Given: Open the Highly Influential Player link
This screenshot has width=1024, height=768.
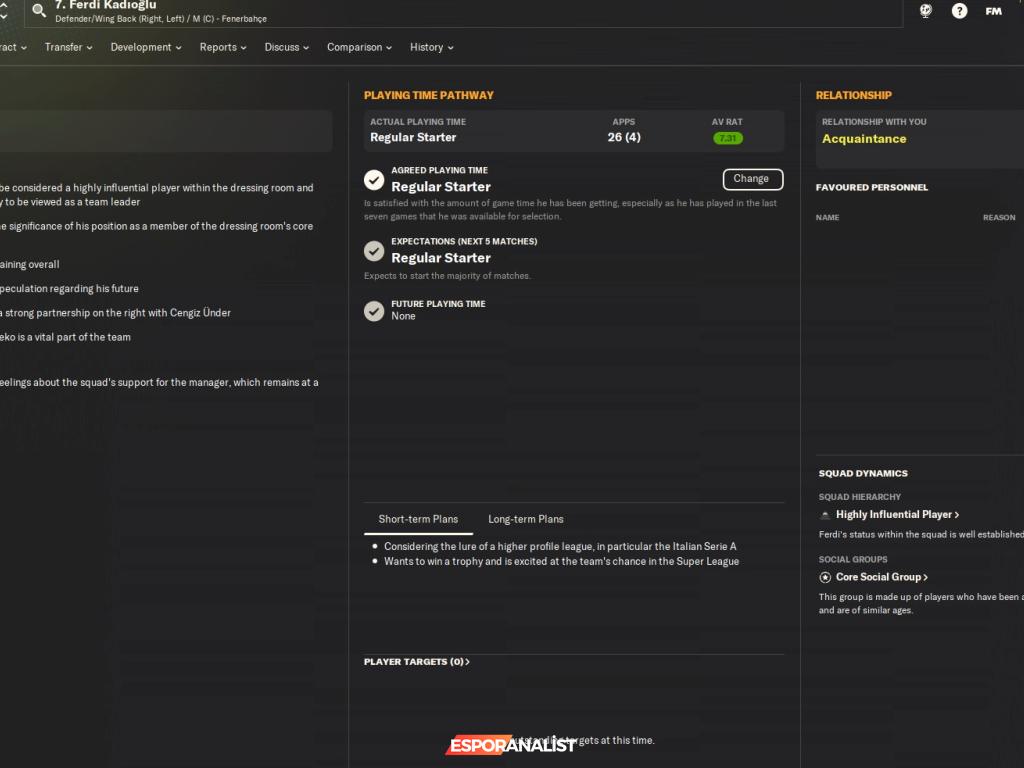Looking at the screenshot, I should 897,515.
